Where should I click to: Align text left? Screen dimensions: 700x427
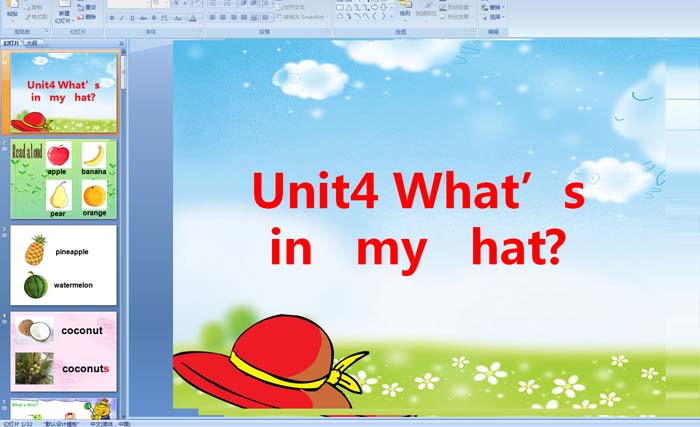coord(212,17)
